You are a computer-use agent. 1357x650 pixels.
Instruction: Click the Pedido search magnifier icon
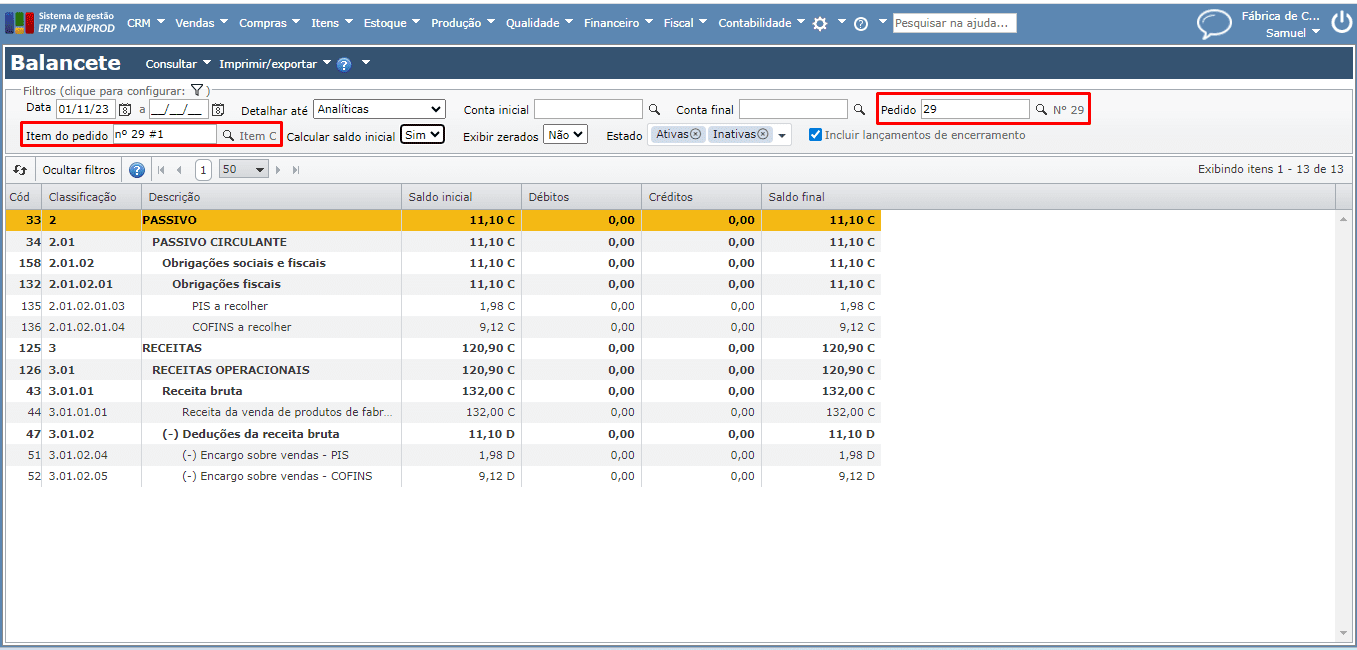[x=1041, y=109]
